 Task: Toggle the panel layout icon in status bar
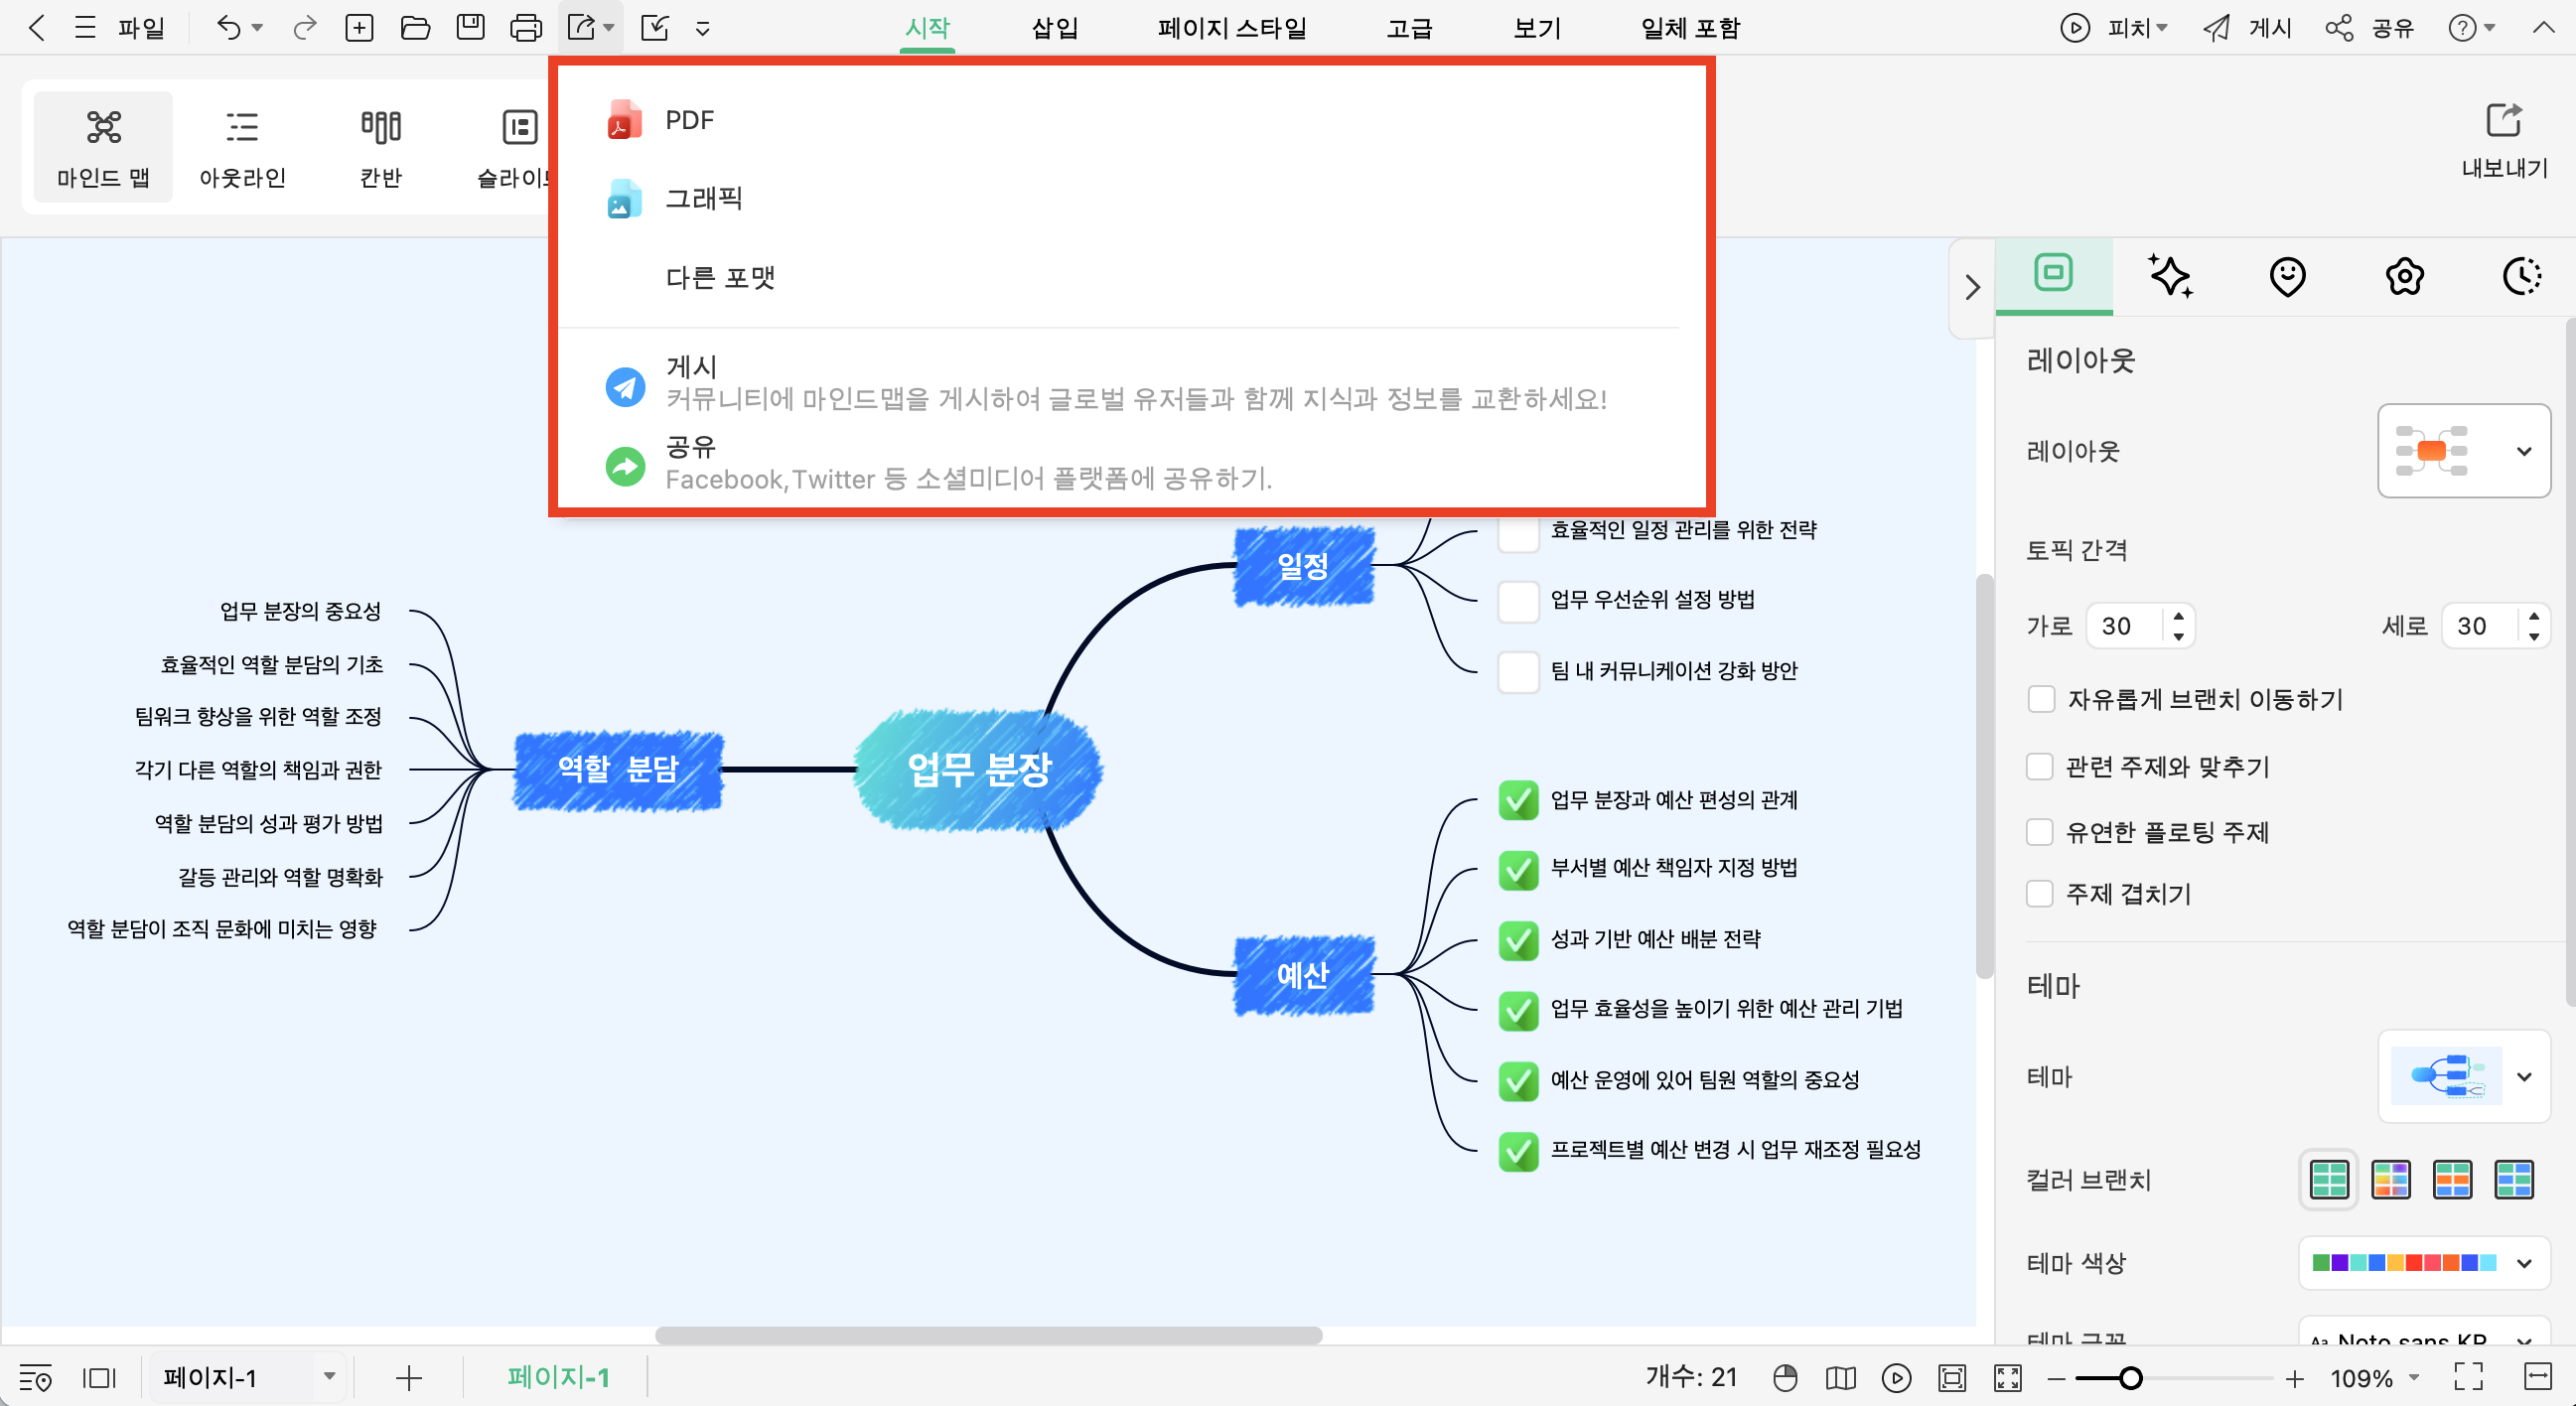point(99,1378)
